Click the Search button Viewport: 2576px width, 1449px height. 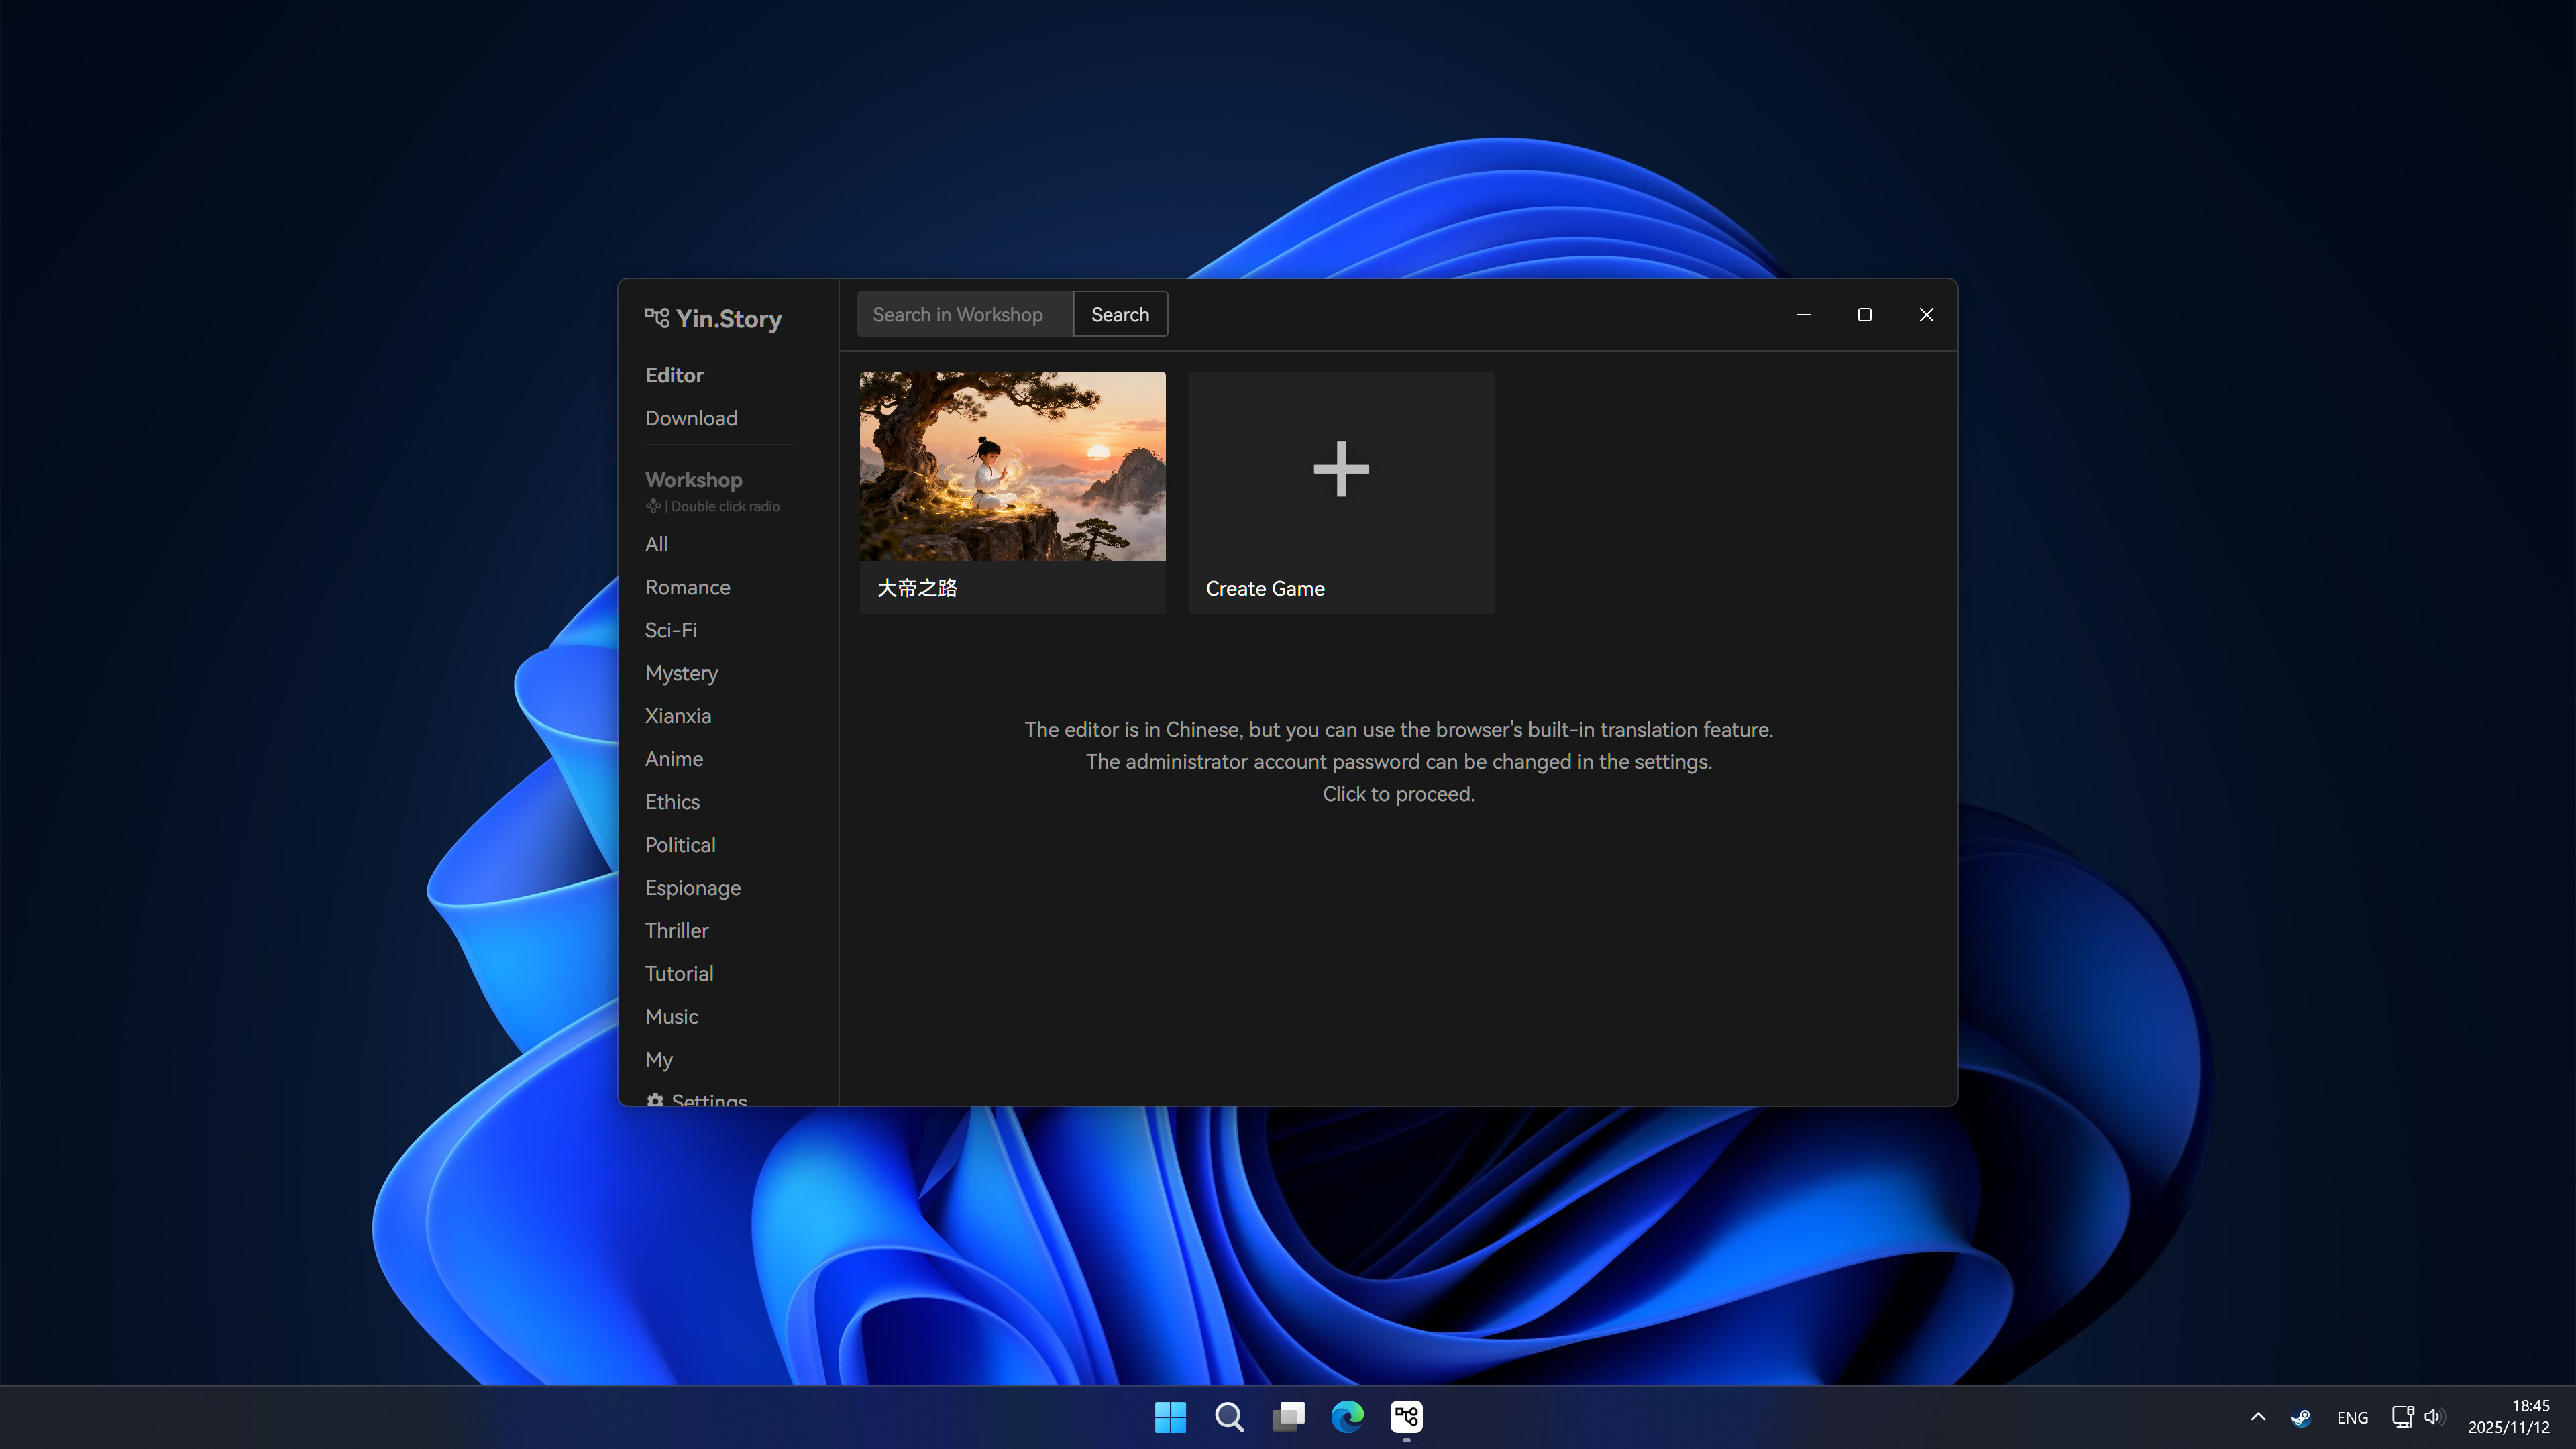click(1120, 314)
